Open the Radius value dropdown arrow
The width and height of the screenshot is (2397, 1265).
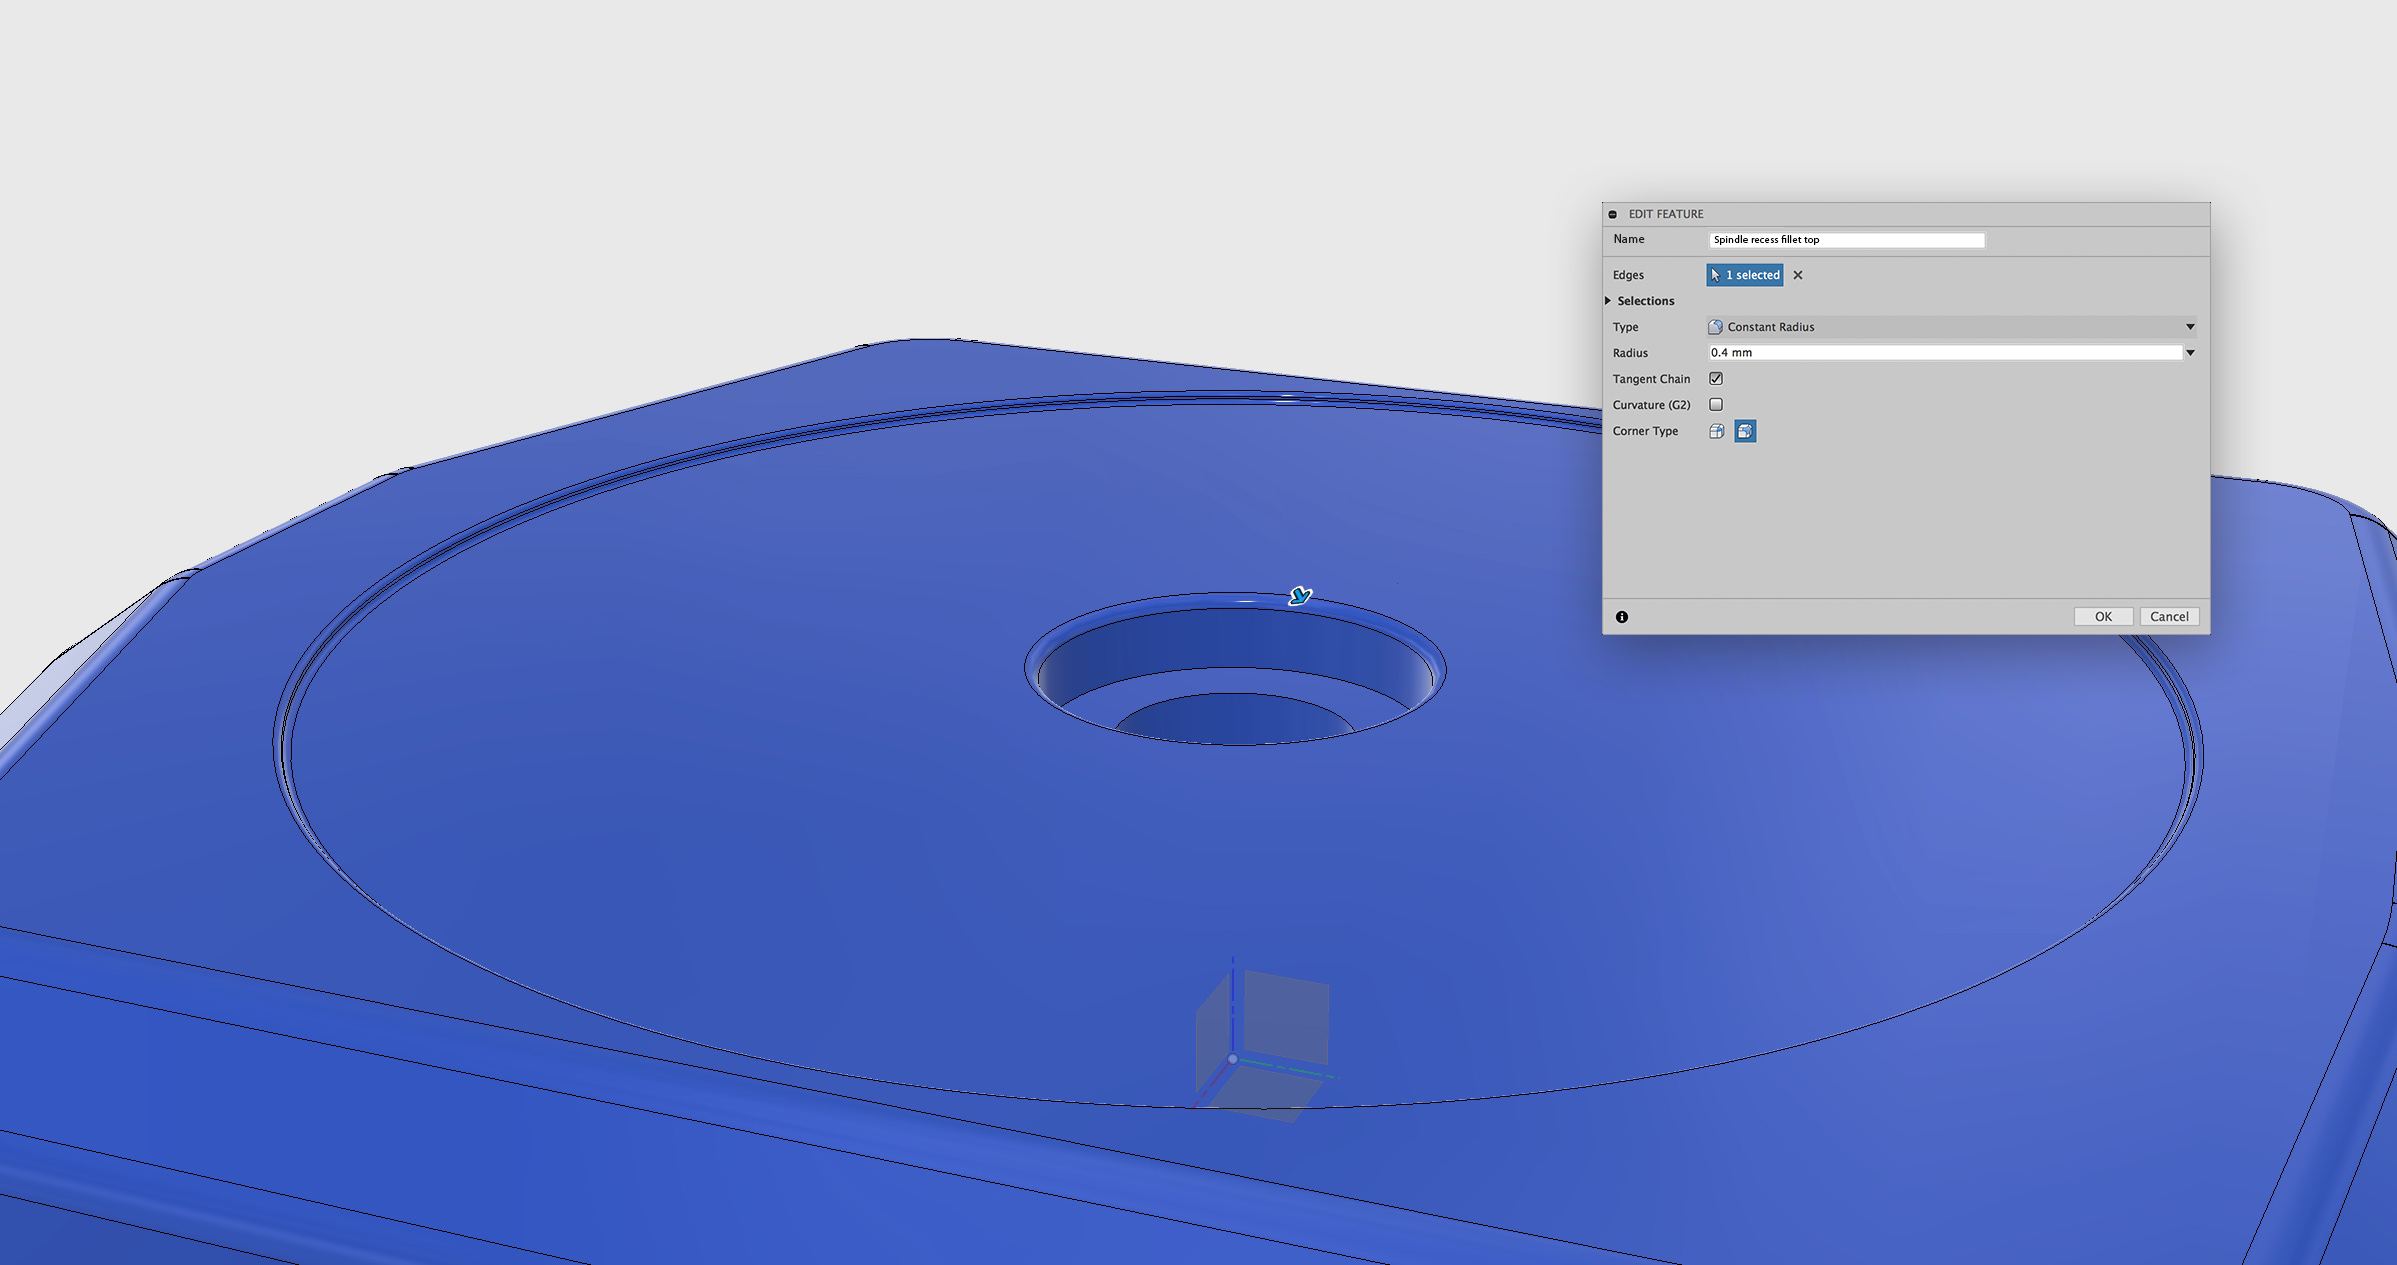pyautogui.click(x=2190, y=353)
